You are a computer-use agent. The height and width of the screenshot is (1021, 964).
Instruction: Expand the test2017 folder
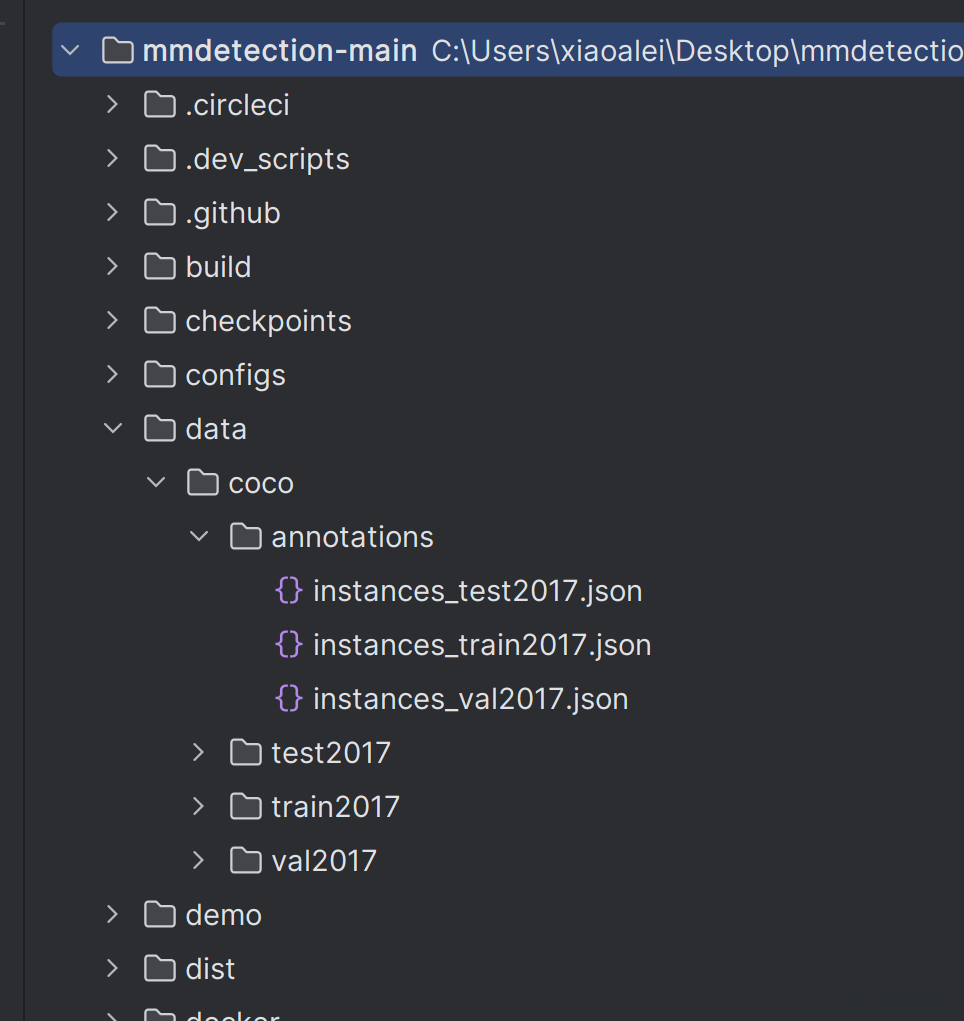199,753
